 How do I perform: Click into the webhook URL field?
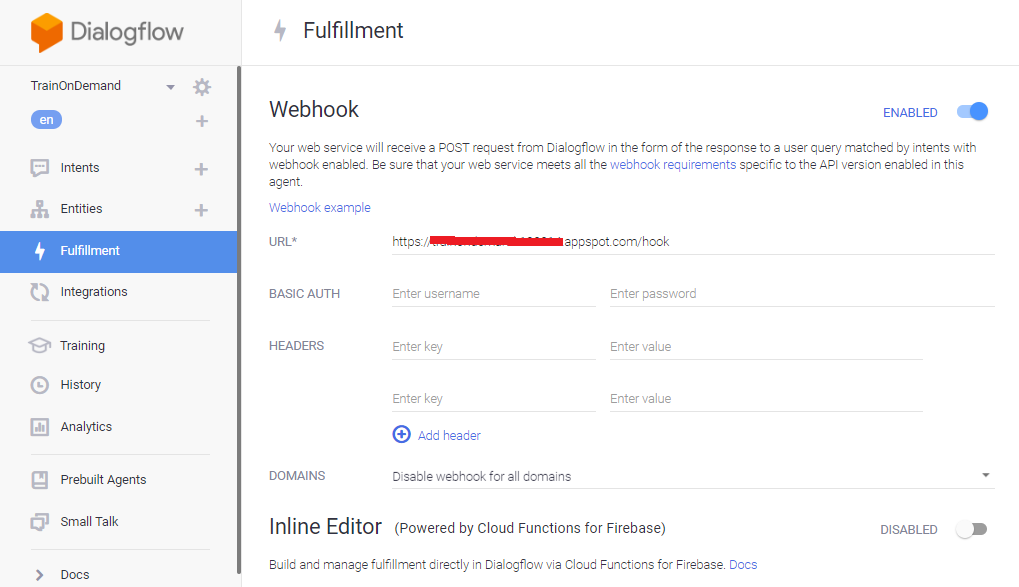pos(693,242)
